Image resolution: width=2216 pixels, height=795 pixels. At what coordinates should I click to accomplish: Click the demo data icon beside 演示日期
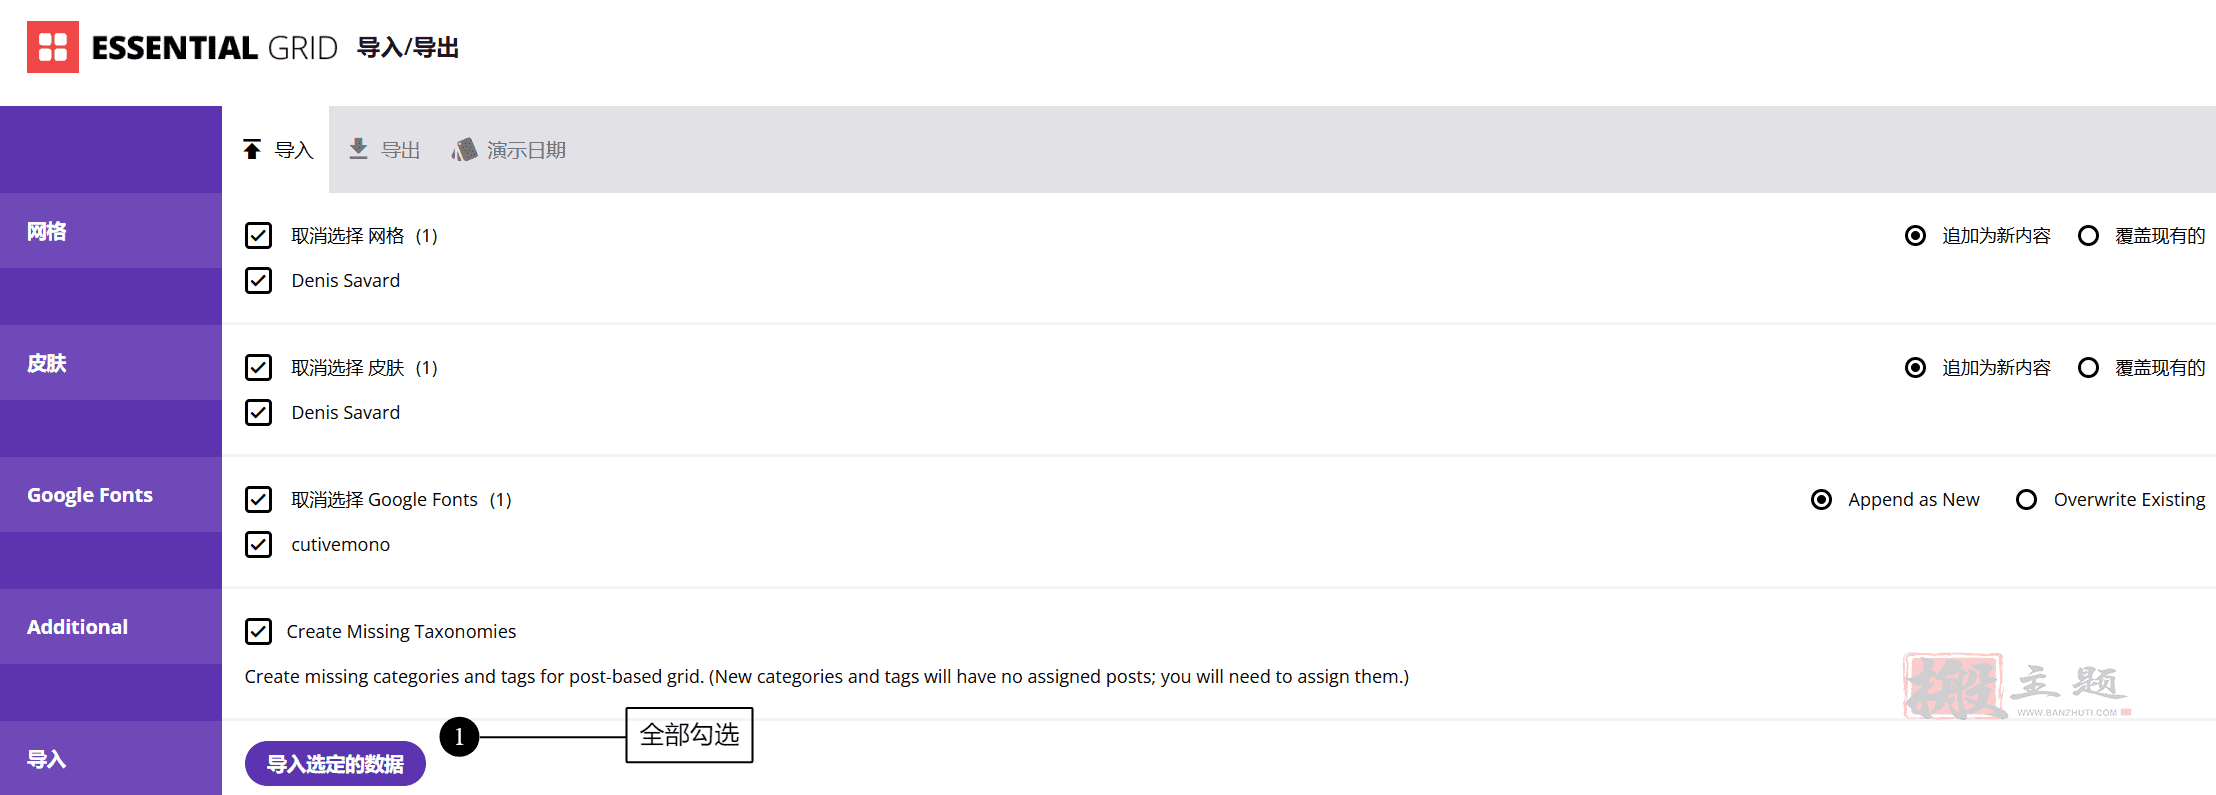(x=464, y=150)
